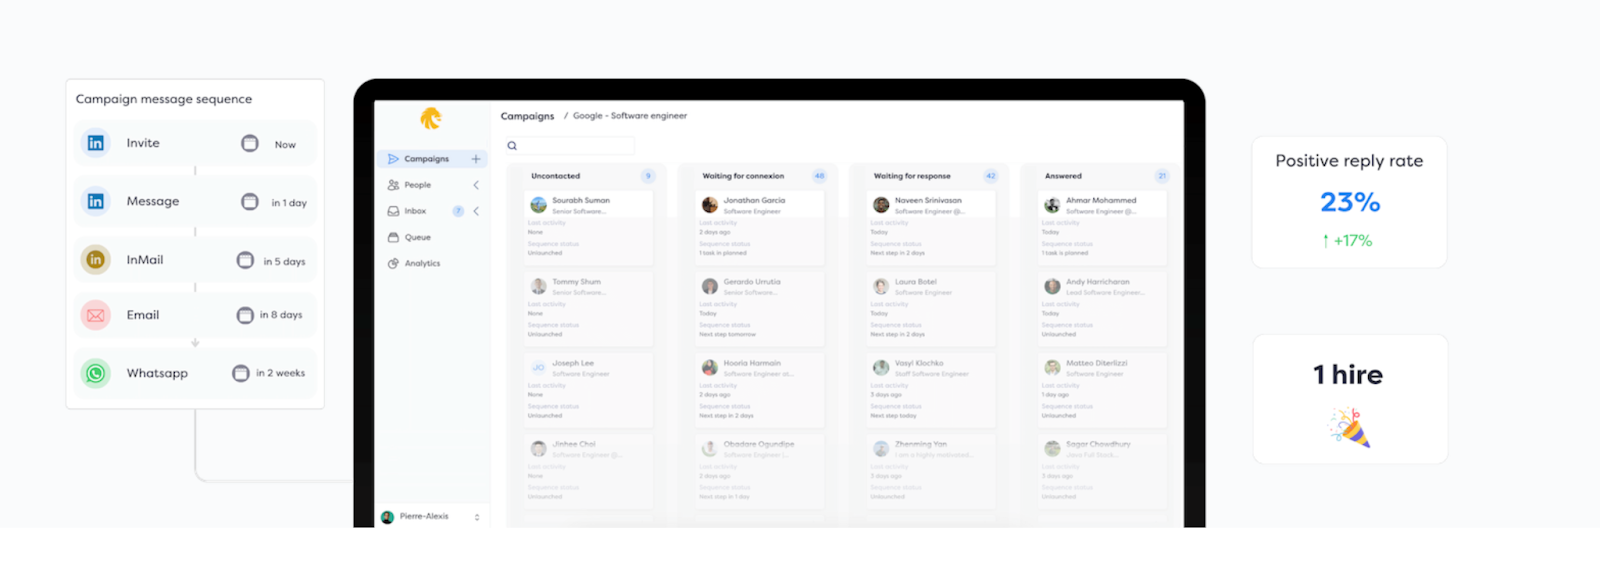Image resolution: width=1600 pixels, height=566 pixels.
Task: Click the search magnifier icon
Action: 512,146
